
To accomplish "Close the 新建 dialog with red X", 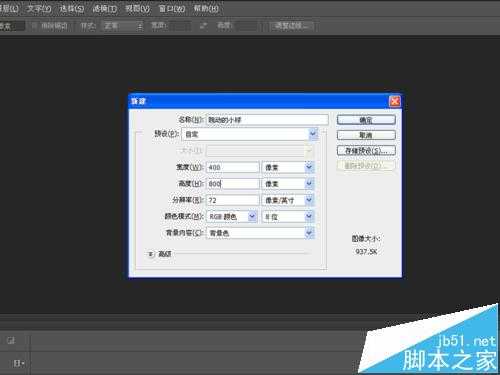I will pyautogui.click(x=394, y=101).
